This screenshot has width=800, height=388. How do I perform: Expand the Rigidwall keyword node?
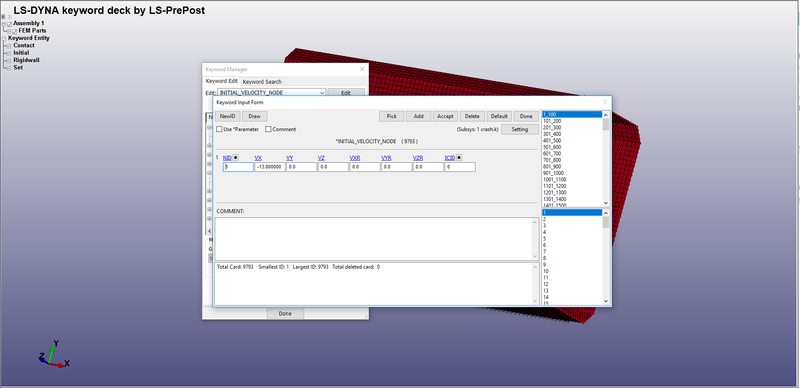click(x=9, y=60)
